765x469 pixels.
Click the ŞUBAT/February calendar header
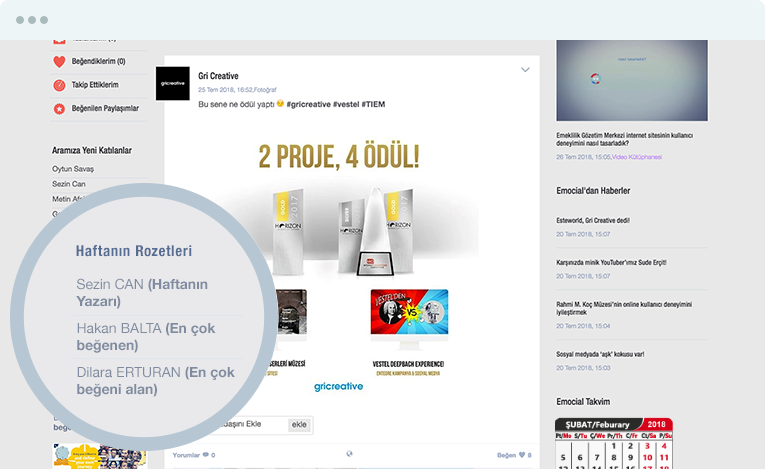(x=614, y=424)
